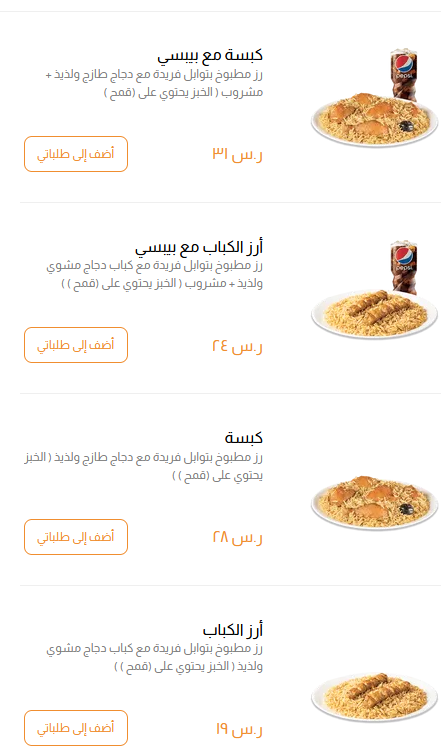This screenshot has width=441, height=753.
Task: Open the كبسة item heading
Action: point(244,437)
